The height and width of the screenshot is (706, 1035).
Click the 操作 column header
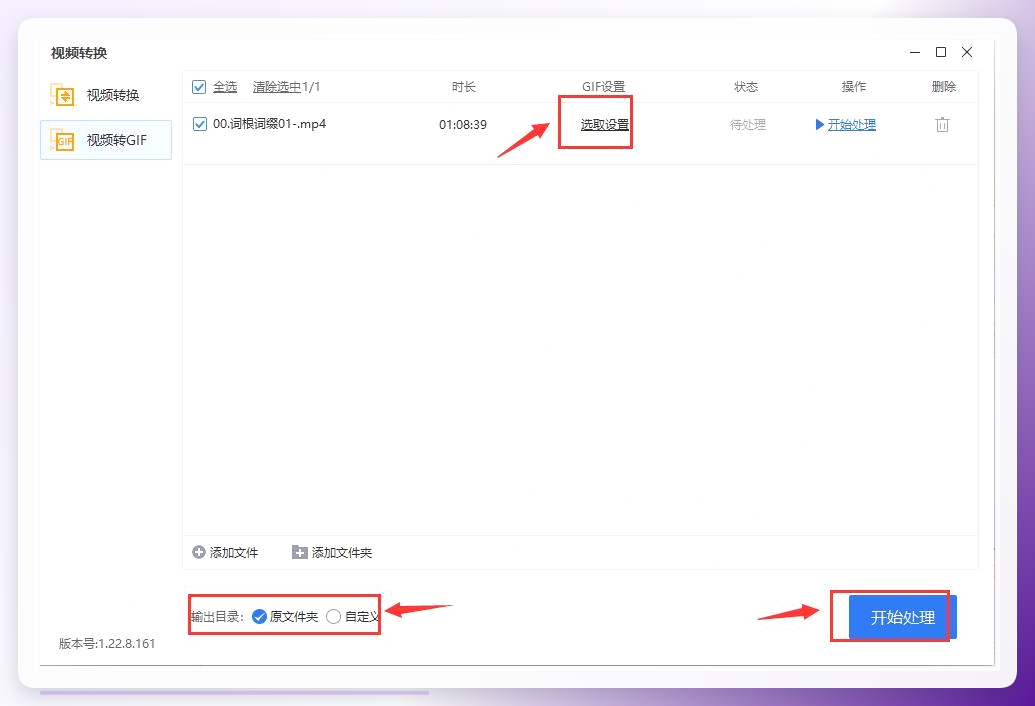pyautogui.click(x=853, y=87)
